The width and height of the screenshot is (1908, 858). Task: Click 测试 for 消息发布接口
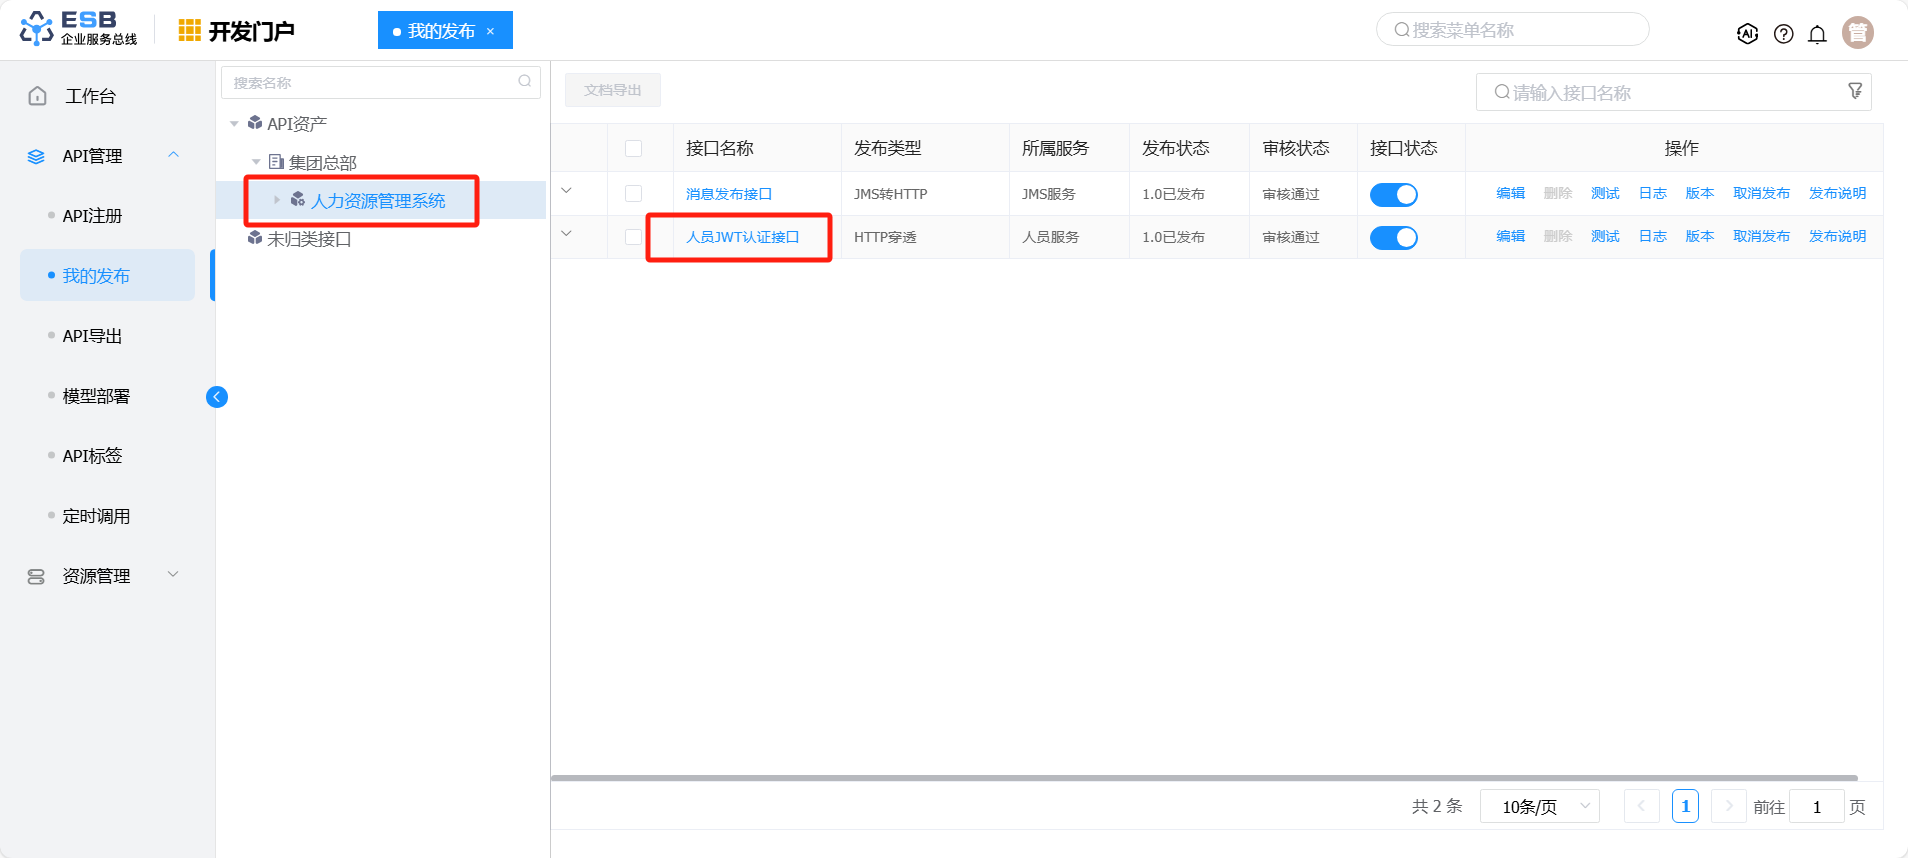click(x=1606, y=193)
